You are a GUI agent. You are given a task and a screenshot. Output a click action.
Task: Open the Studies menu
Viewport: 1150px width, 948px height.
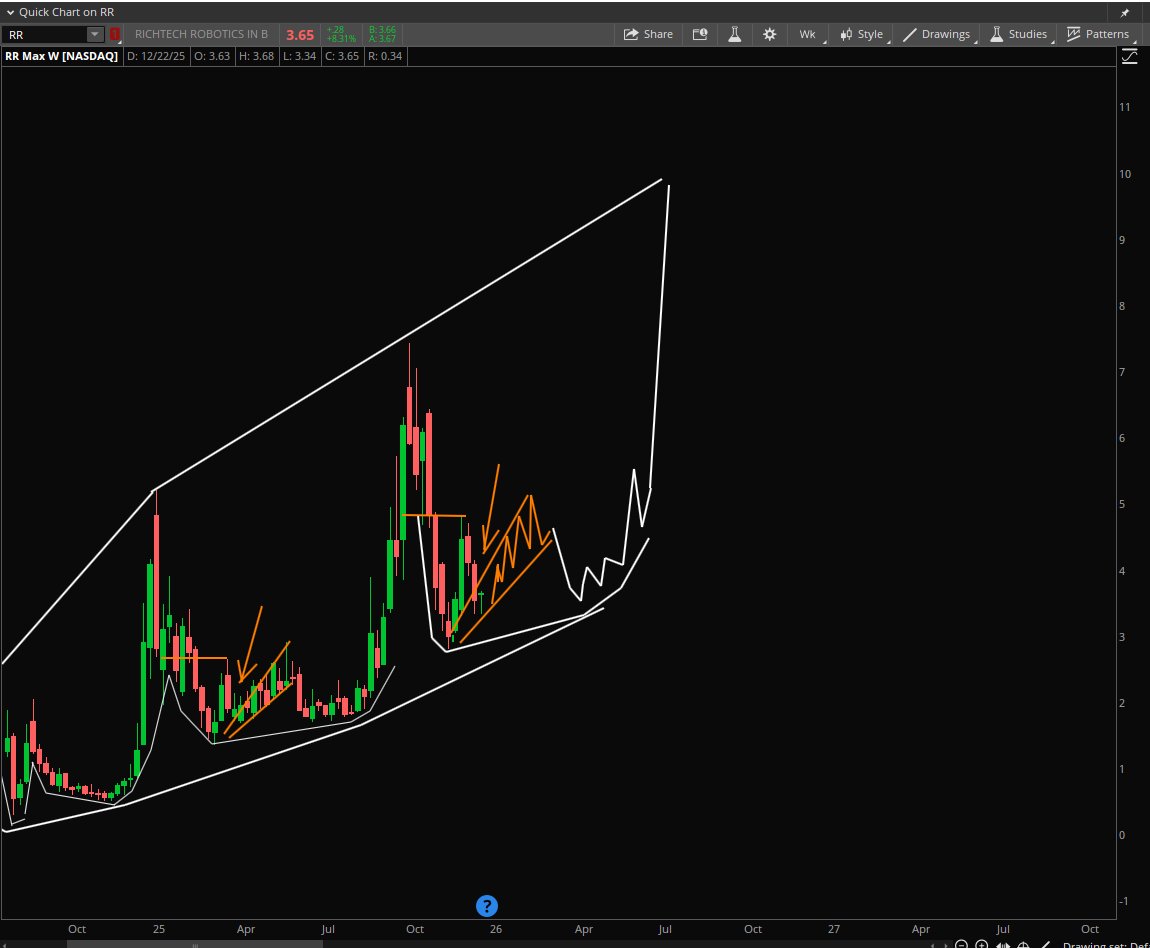tap(1026, 33)
